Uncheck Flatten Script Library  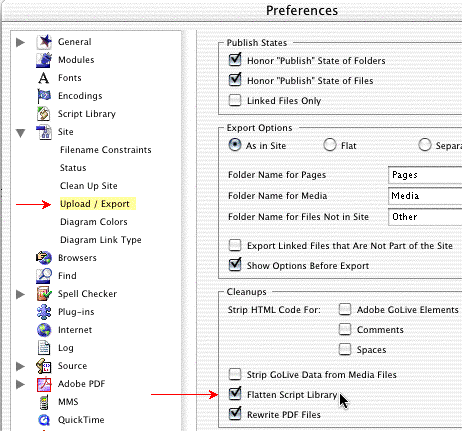[x=235, y=394]
